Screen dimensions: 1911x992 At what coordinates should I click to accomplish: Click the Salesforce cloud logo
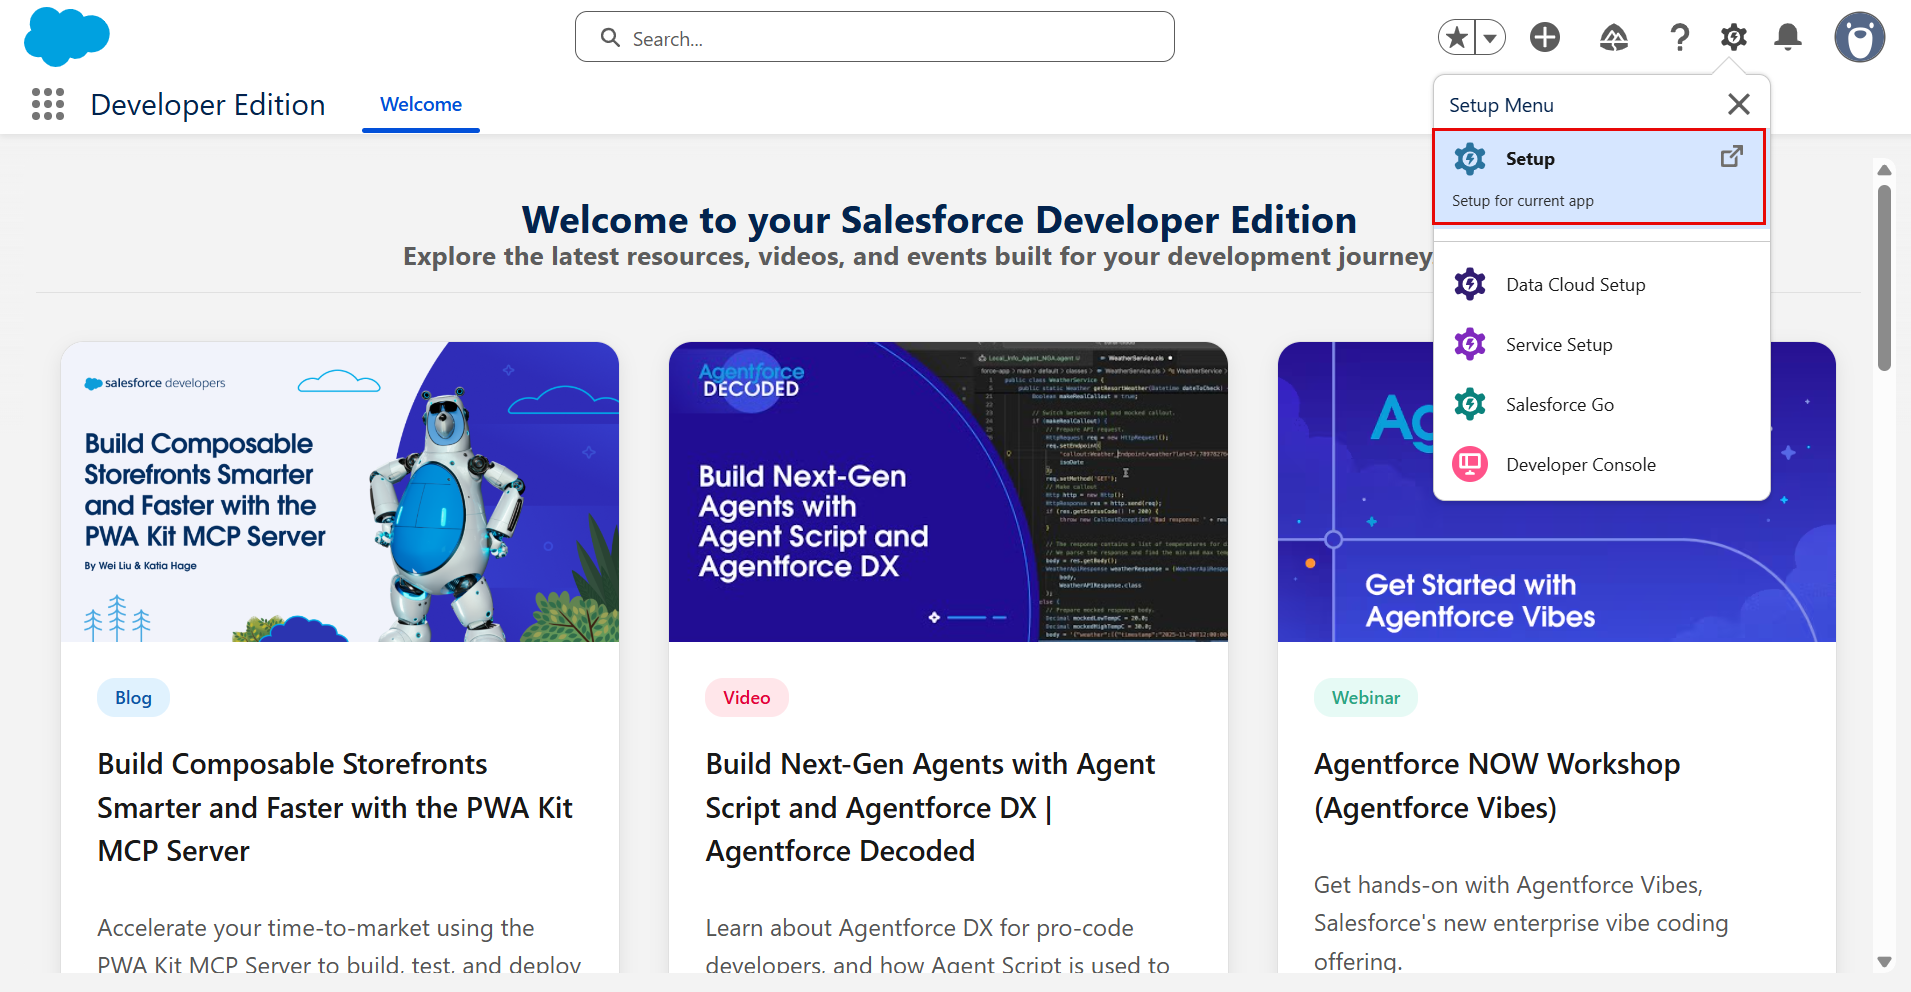pyautogui.click(x=66, y=37)
